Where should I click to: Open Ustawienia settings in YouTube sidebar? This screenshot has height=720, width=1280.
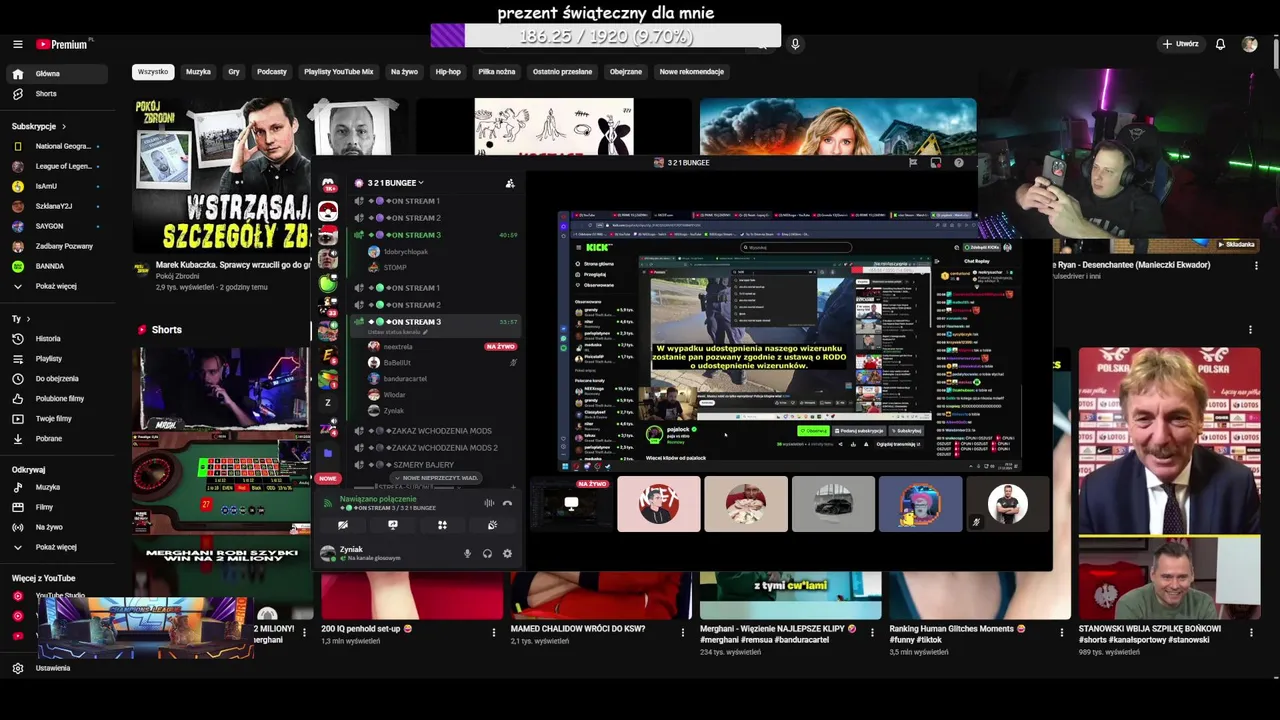point(55,668)
